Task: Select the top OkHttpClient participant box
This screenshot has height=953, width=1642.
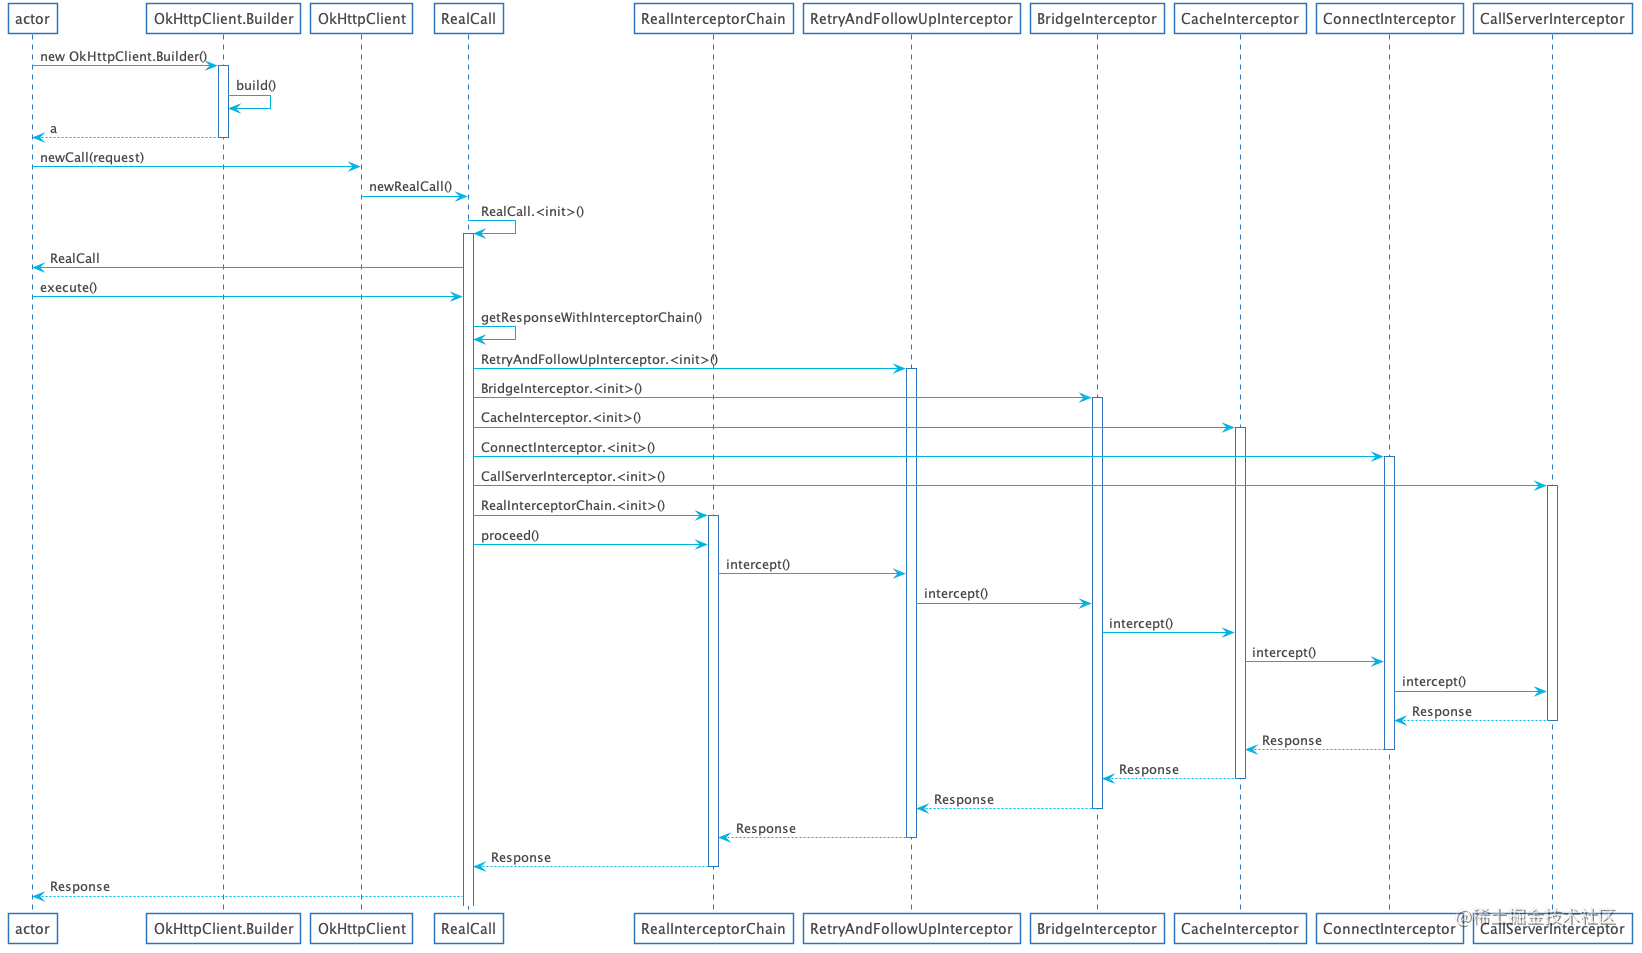Action: click(x=362, y=19)
